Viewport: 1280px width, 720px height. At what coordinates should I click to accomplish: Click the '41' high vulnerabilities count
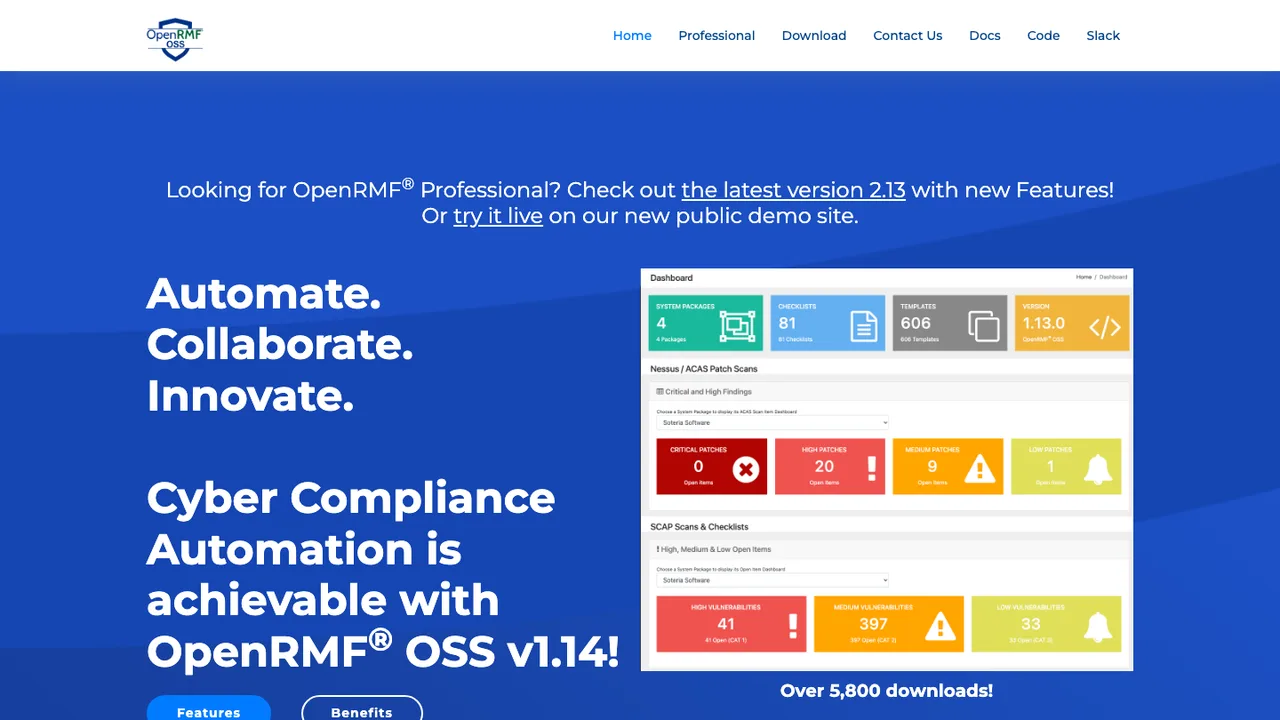(x=726, y=624)
